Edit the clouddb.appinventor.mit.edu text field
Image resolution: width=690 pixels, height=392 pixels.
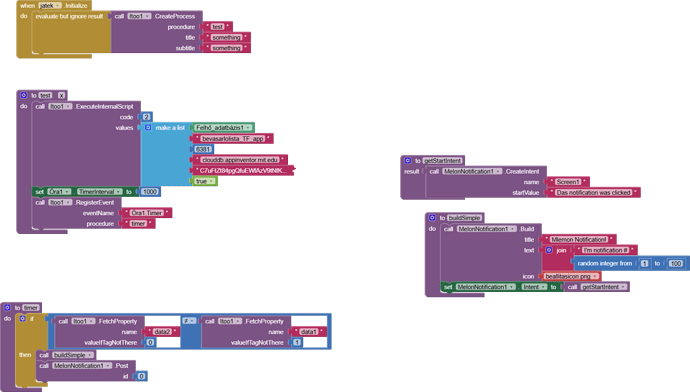[240, 160]
